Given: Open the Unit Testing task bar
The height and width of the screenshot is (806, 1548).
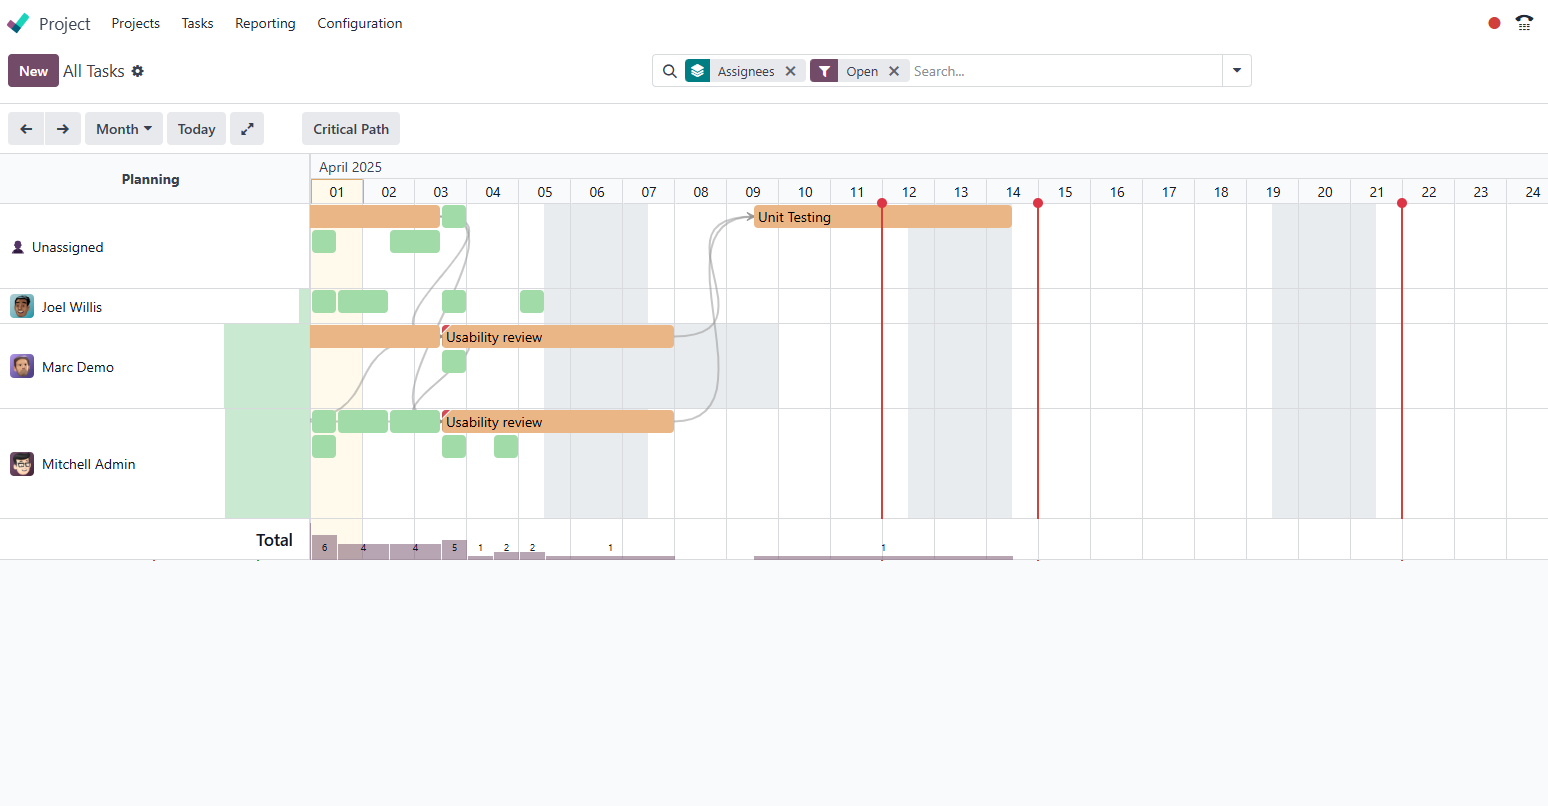Looking at the screenshot, I should click(x=883, y=217).
